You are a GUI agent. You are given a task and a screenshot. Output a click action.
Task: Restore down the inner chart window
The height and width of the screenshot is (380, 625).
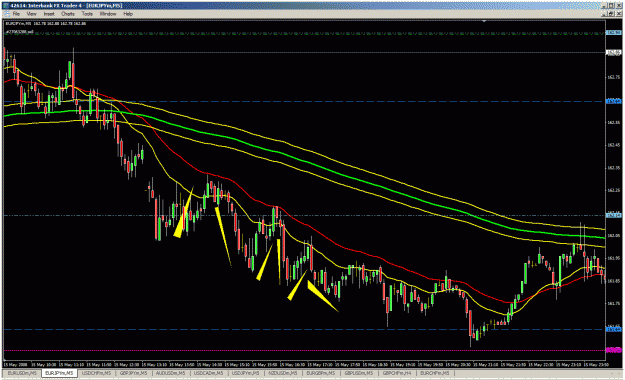coord(611,14)
